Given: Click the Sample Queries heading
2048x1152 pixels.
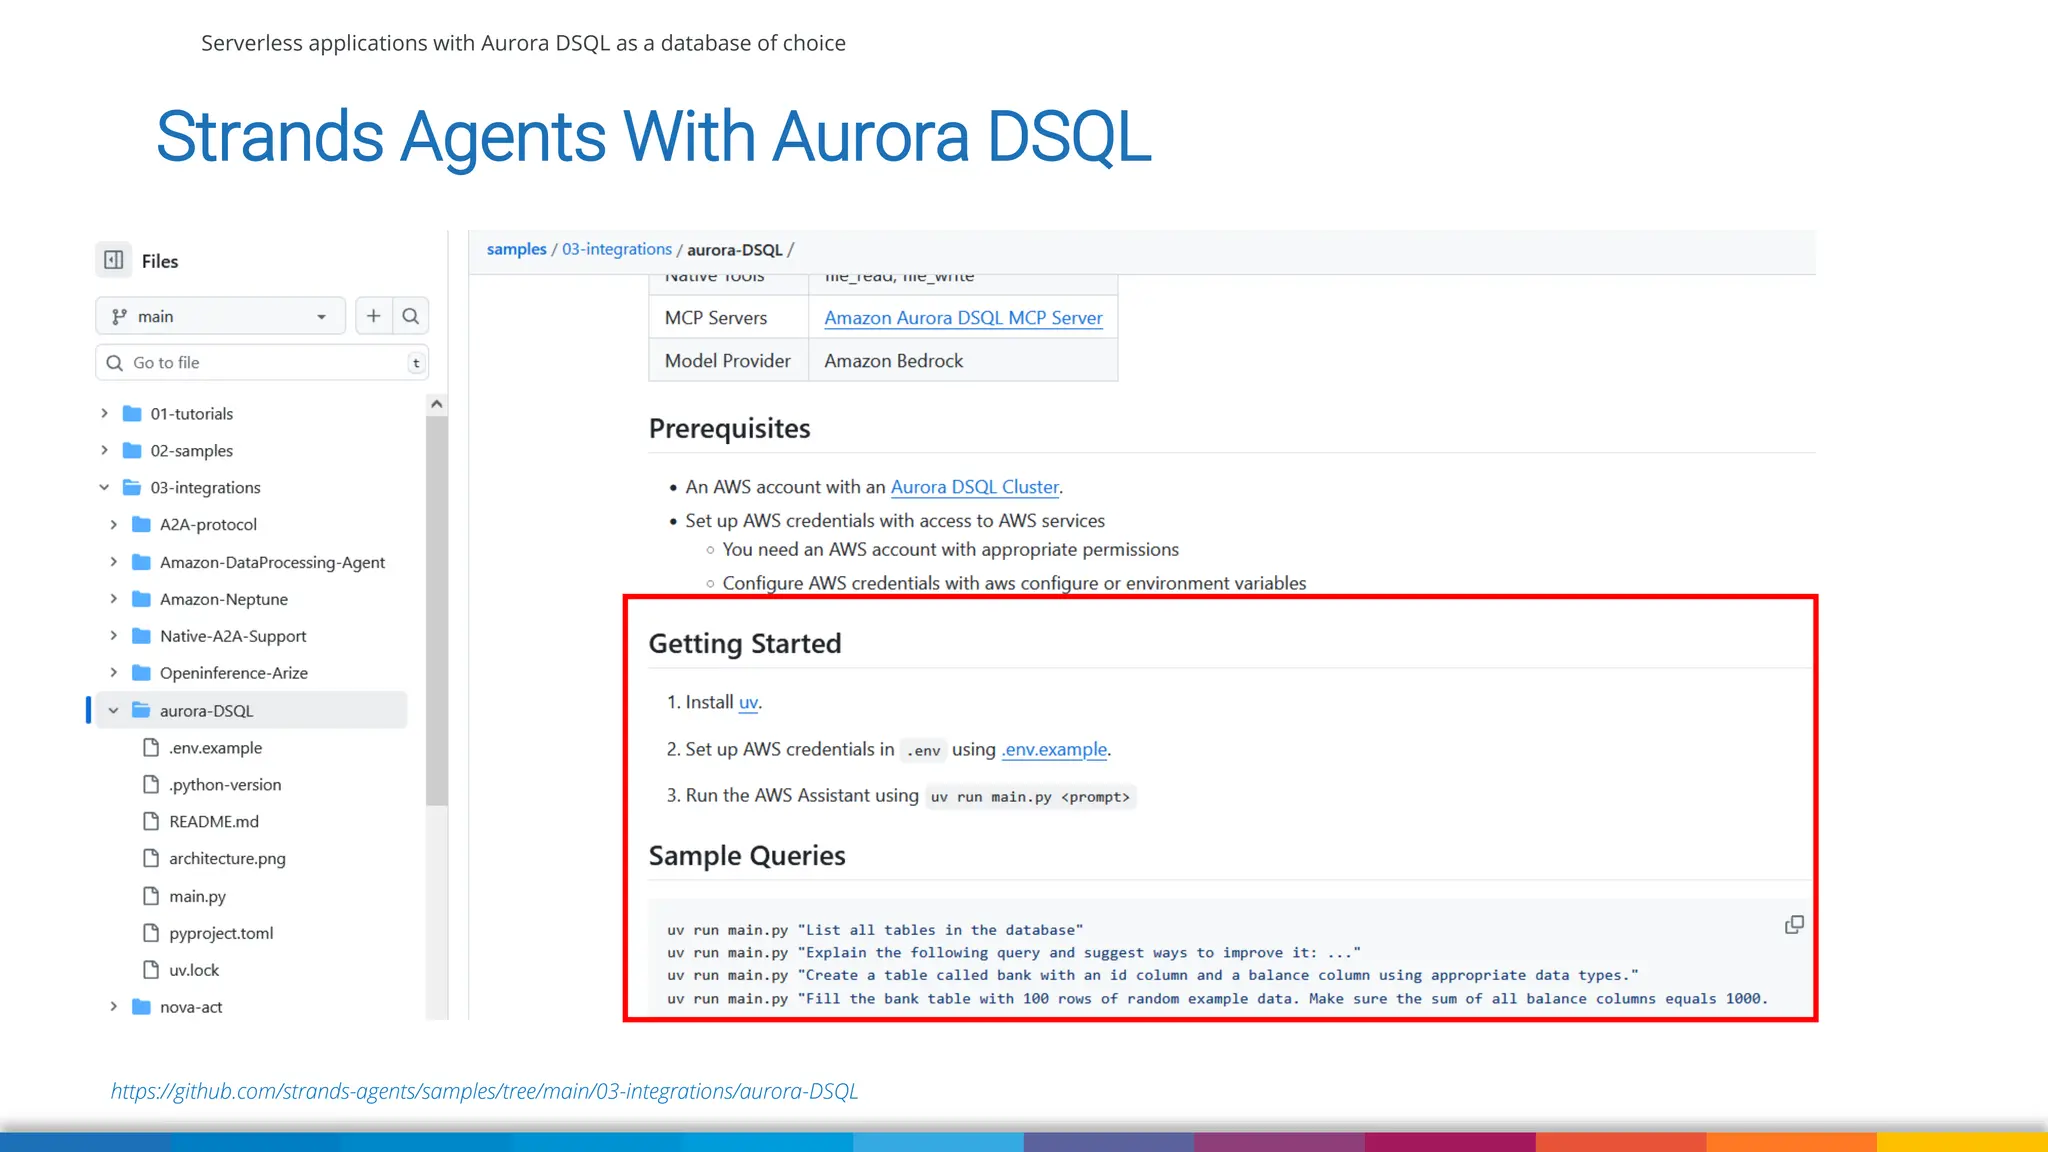Looking at the screenshot, I should tap(747, 856).
